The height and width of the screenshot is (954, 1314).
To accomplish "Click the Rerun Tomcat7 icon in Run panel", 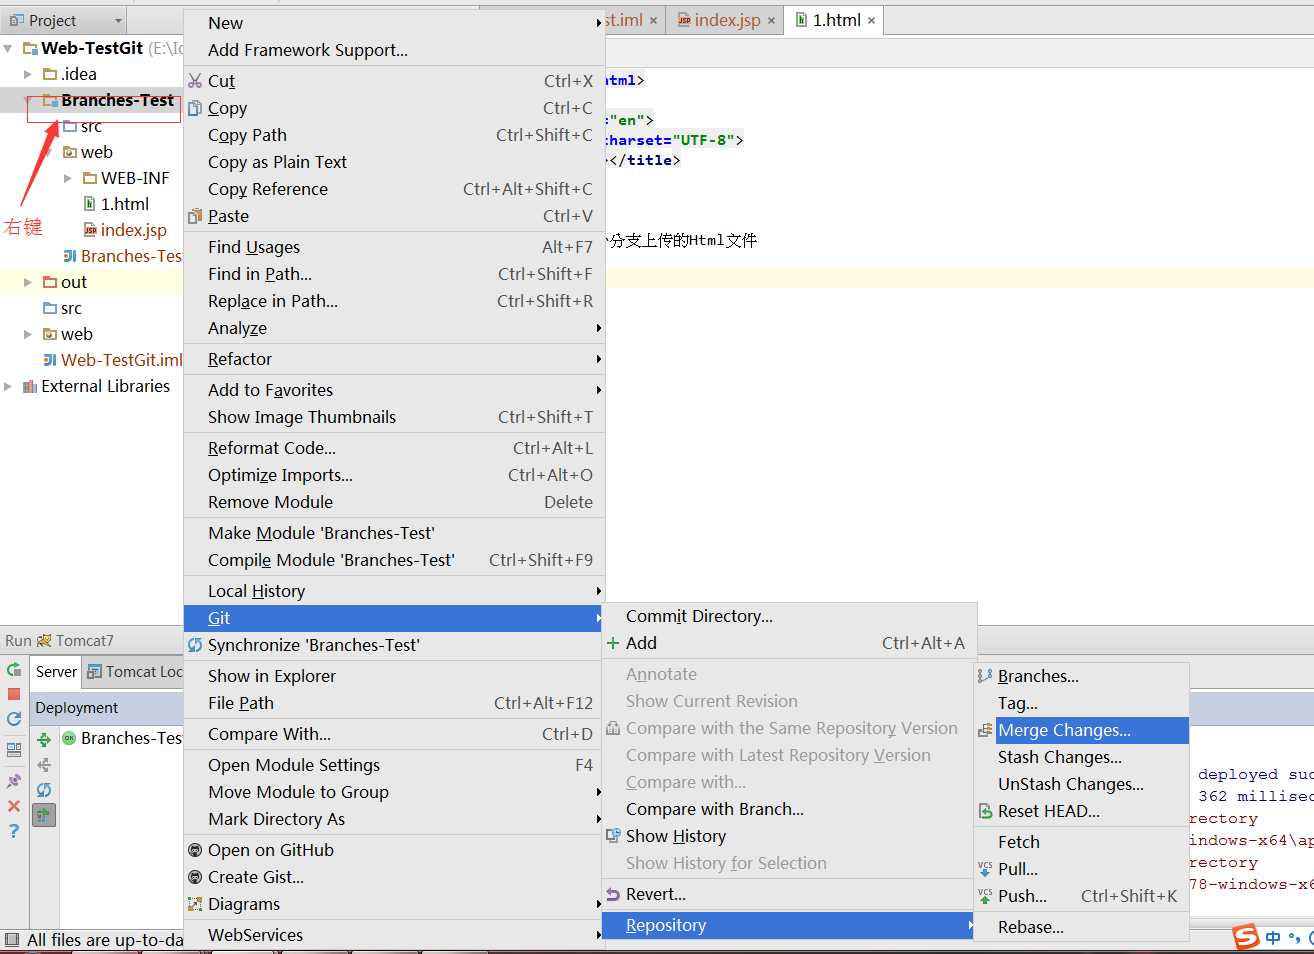I will click(14, 670).
